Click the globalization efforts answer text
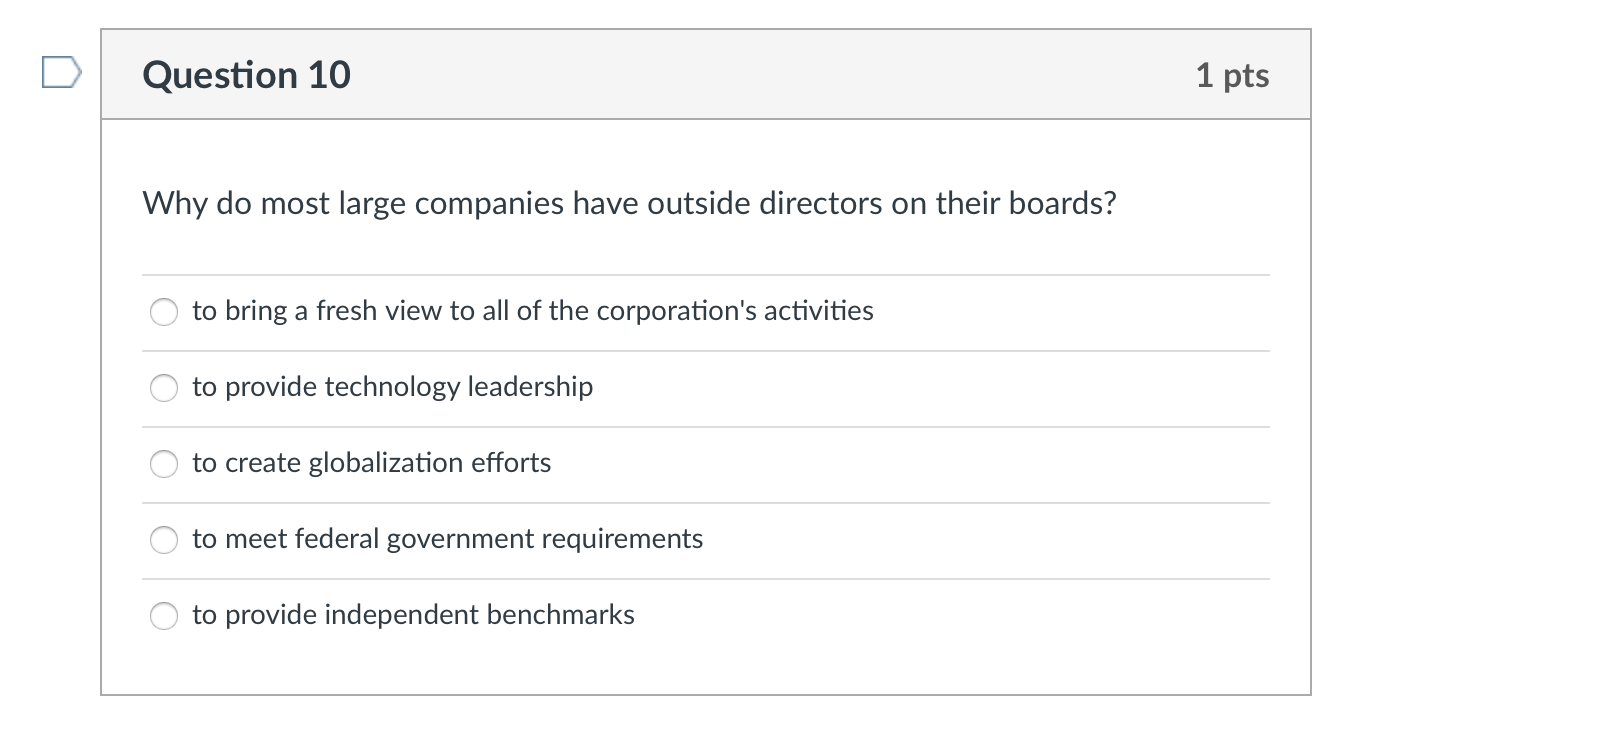This screenshot has height=756, width=1602. (x=371, y=463)
